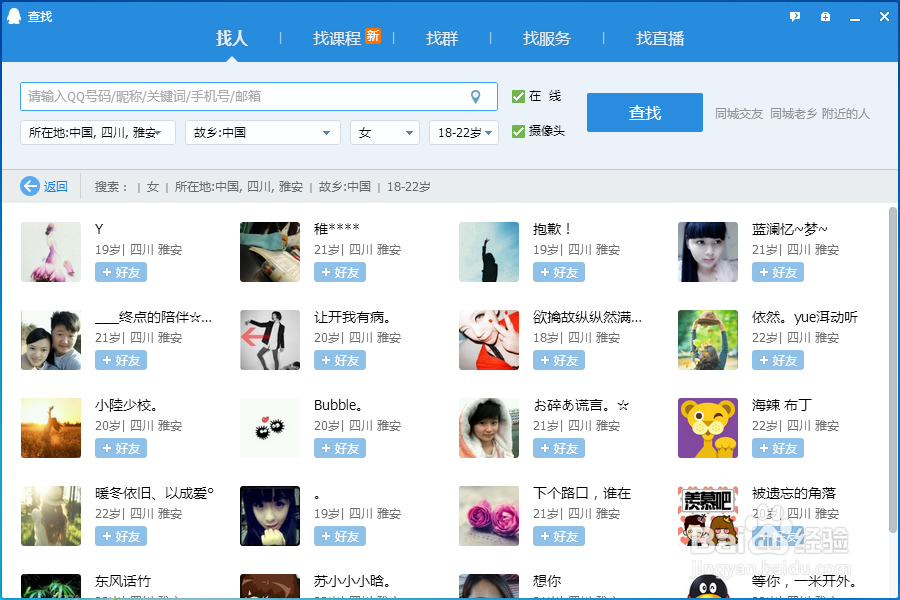This screenshot has height=600, width=900.
Task: Add 海辣 布丁 as friend
Action: point(778,448)
